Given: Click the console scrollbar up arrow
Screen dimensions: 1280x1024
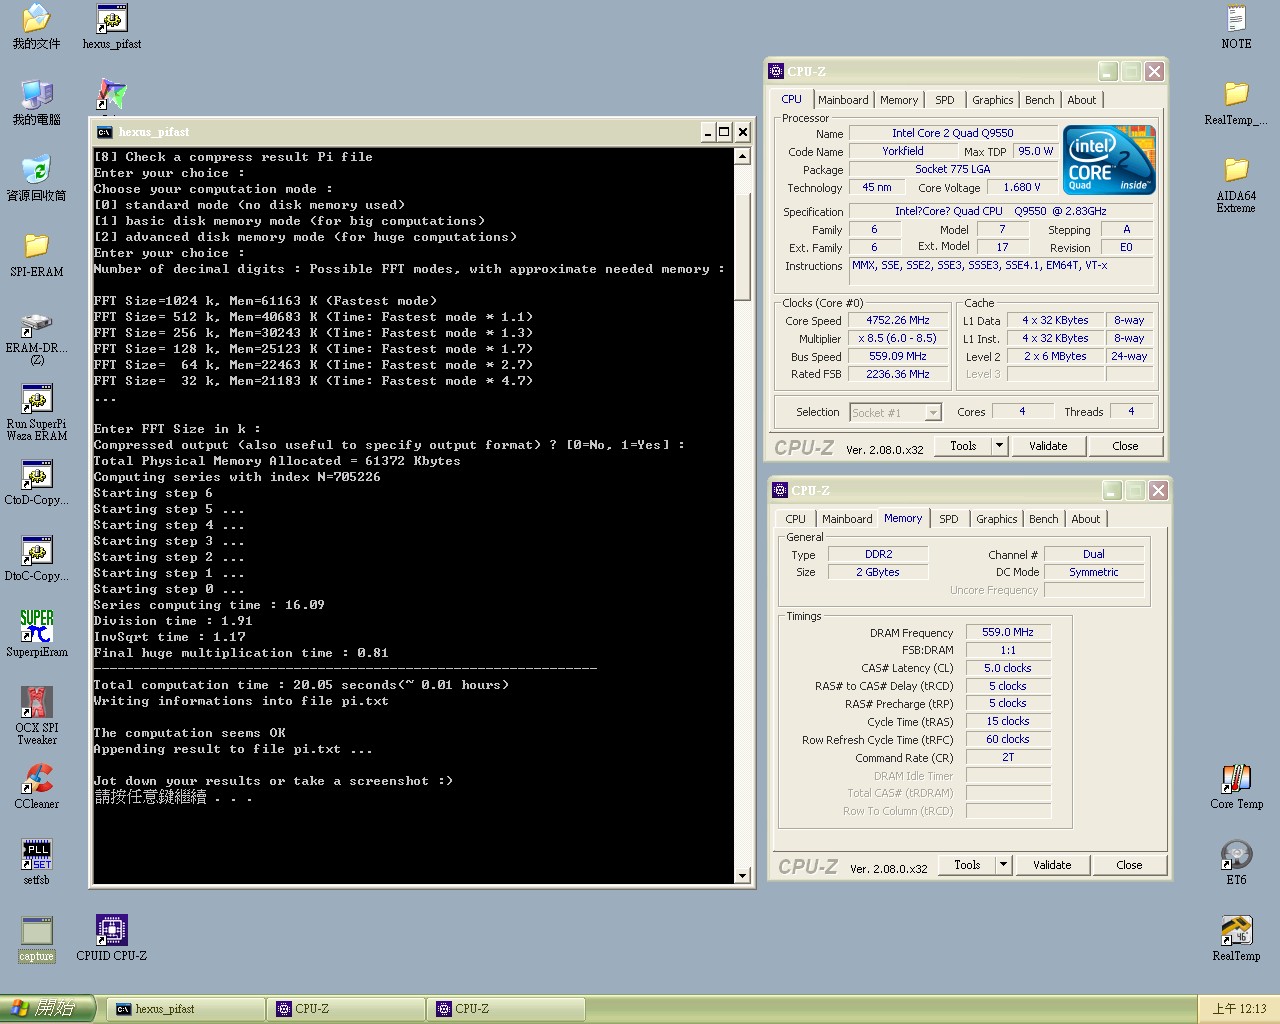Looking at the screenshot, I should click(x=742, y=156).
